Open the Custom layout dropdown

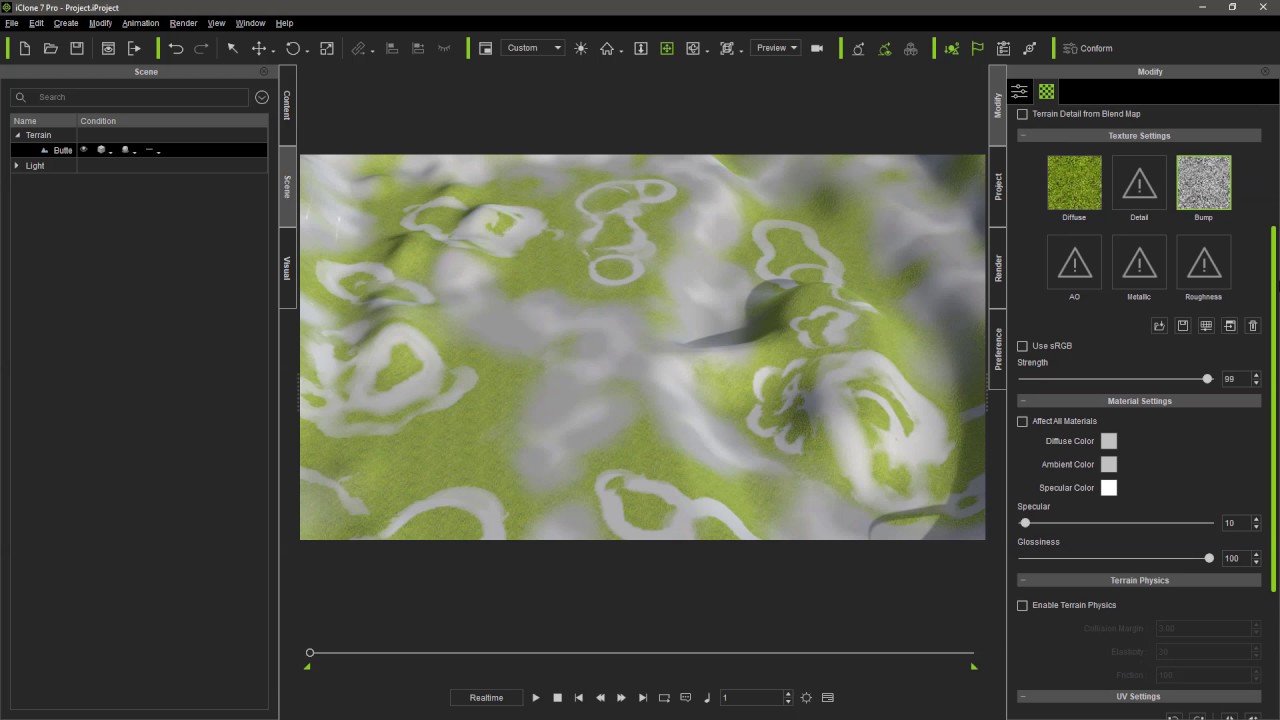point(532,48)
